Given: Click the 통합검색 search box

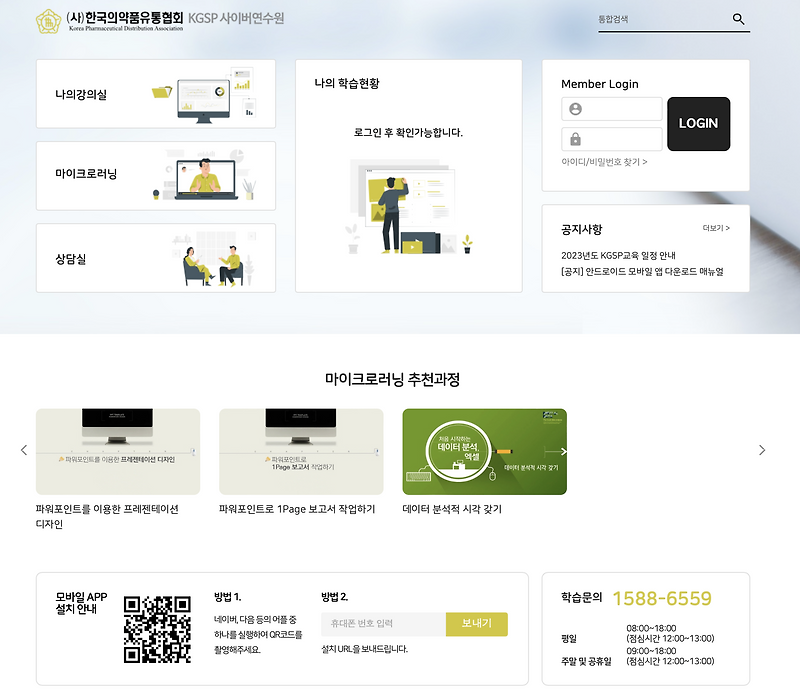Looking at the screenshot, I should [660, 19].
